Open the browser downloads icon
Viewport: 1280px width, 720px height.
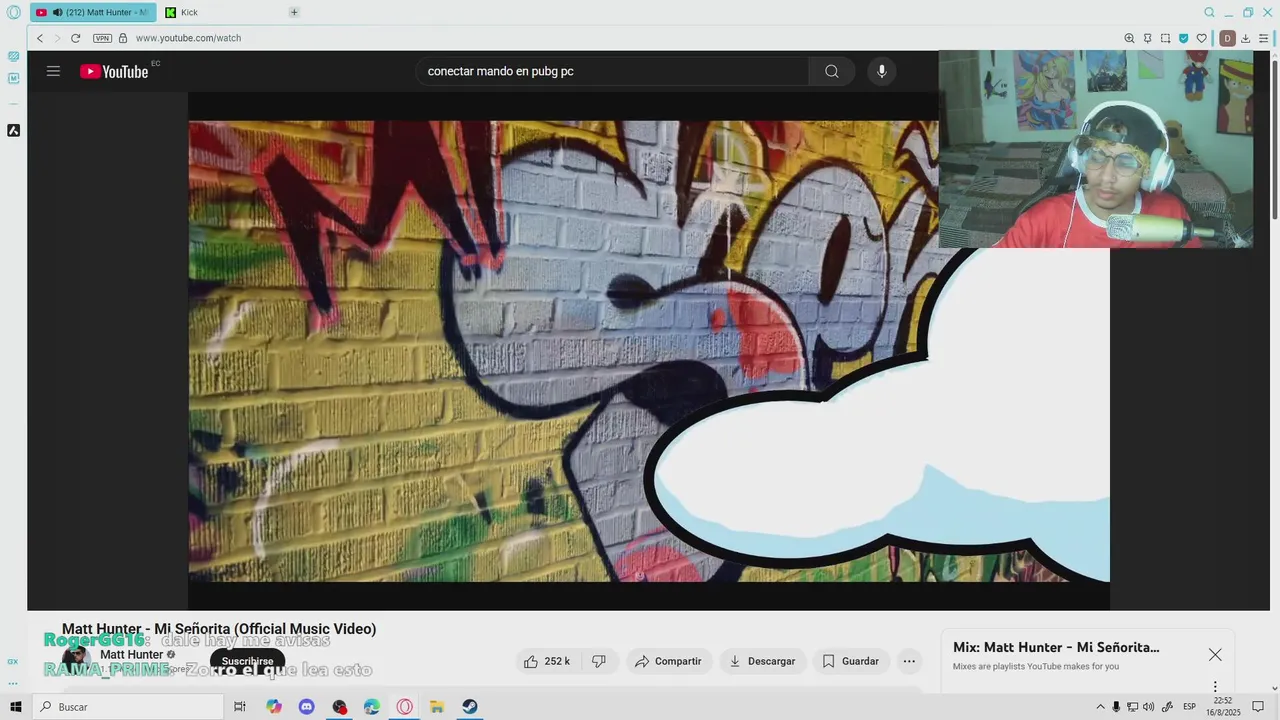[1246, 38]
